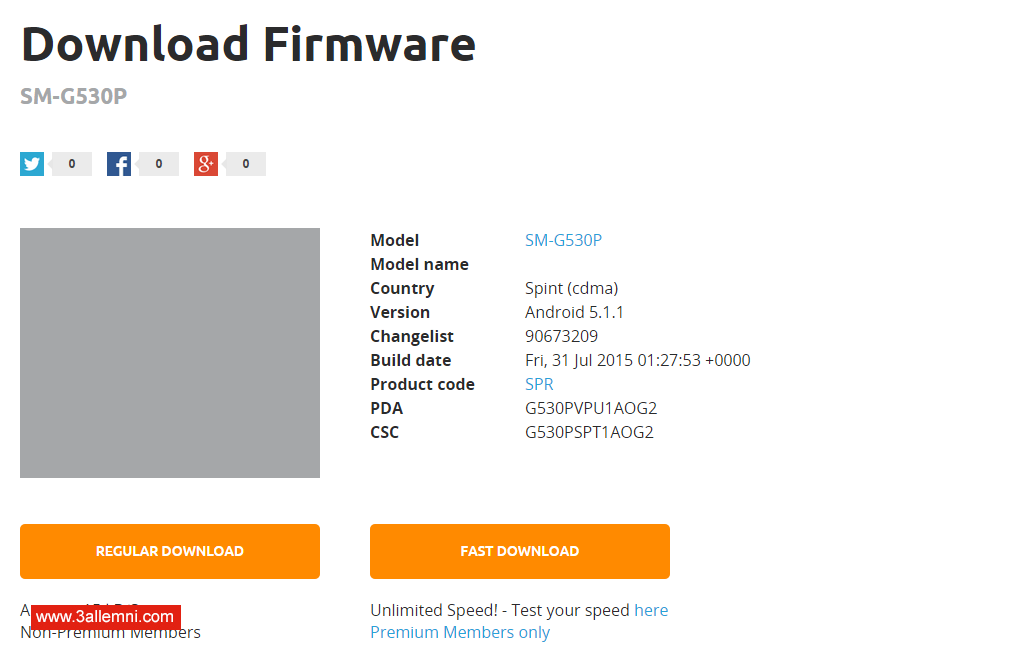
Task: Open the Premium Members only link
Action: 460,632
